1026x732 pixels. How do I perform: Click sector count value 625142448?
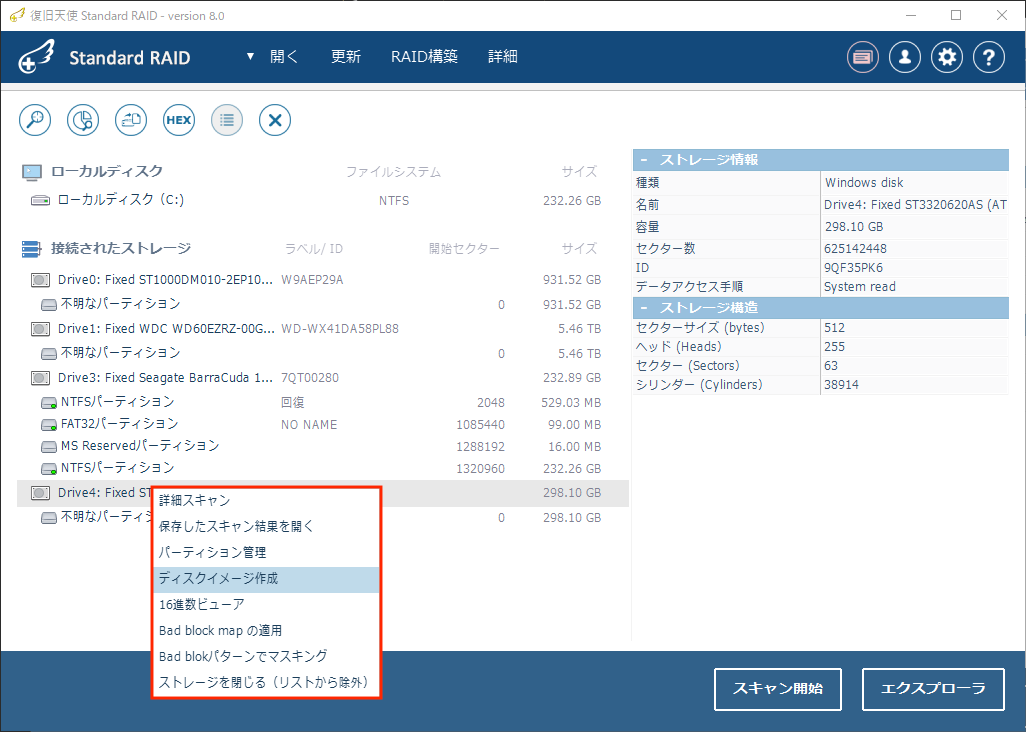point(855,249)
